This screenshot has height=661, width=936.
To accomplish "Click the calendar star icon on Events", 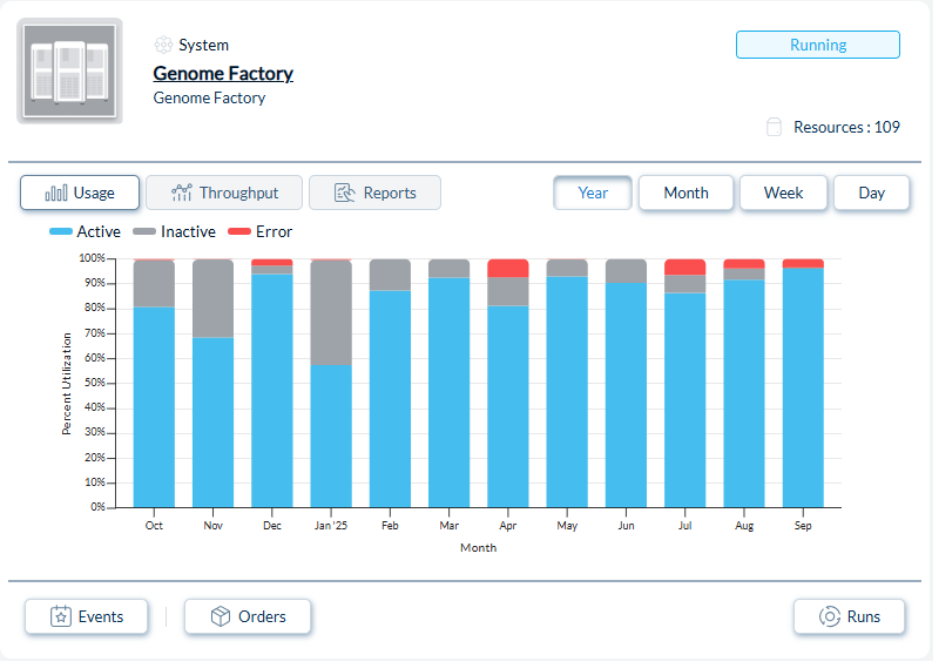I will pyautogui.click(x=61, y=617).
